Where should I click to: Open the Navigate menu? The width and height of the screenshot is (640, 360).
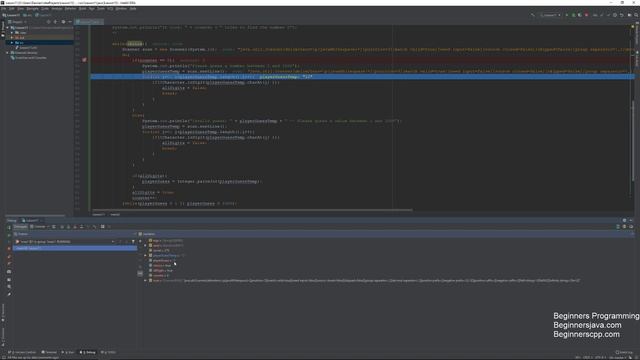(x=32, y=9)
